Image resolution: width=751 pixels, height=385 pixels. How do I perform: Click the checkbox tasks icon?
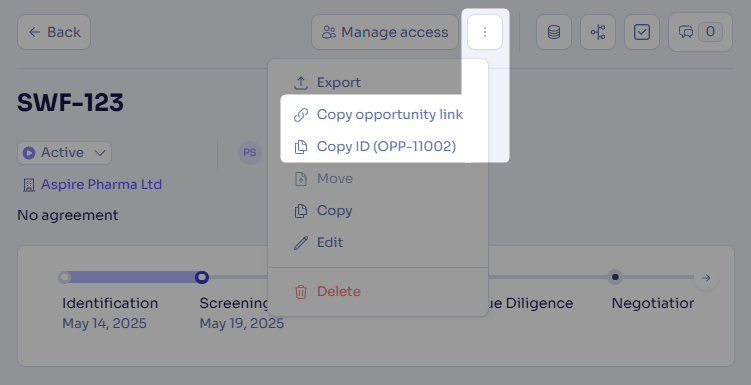(642, 32)
